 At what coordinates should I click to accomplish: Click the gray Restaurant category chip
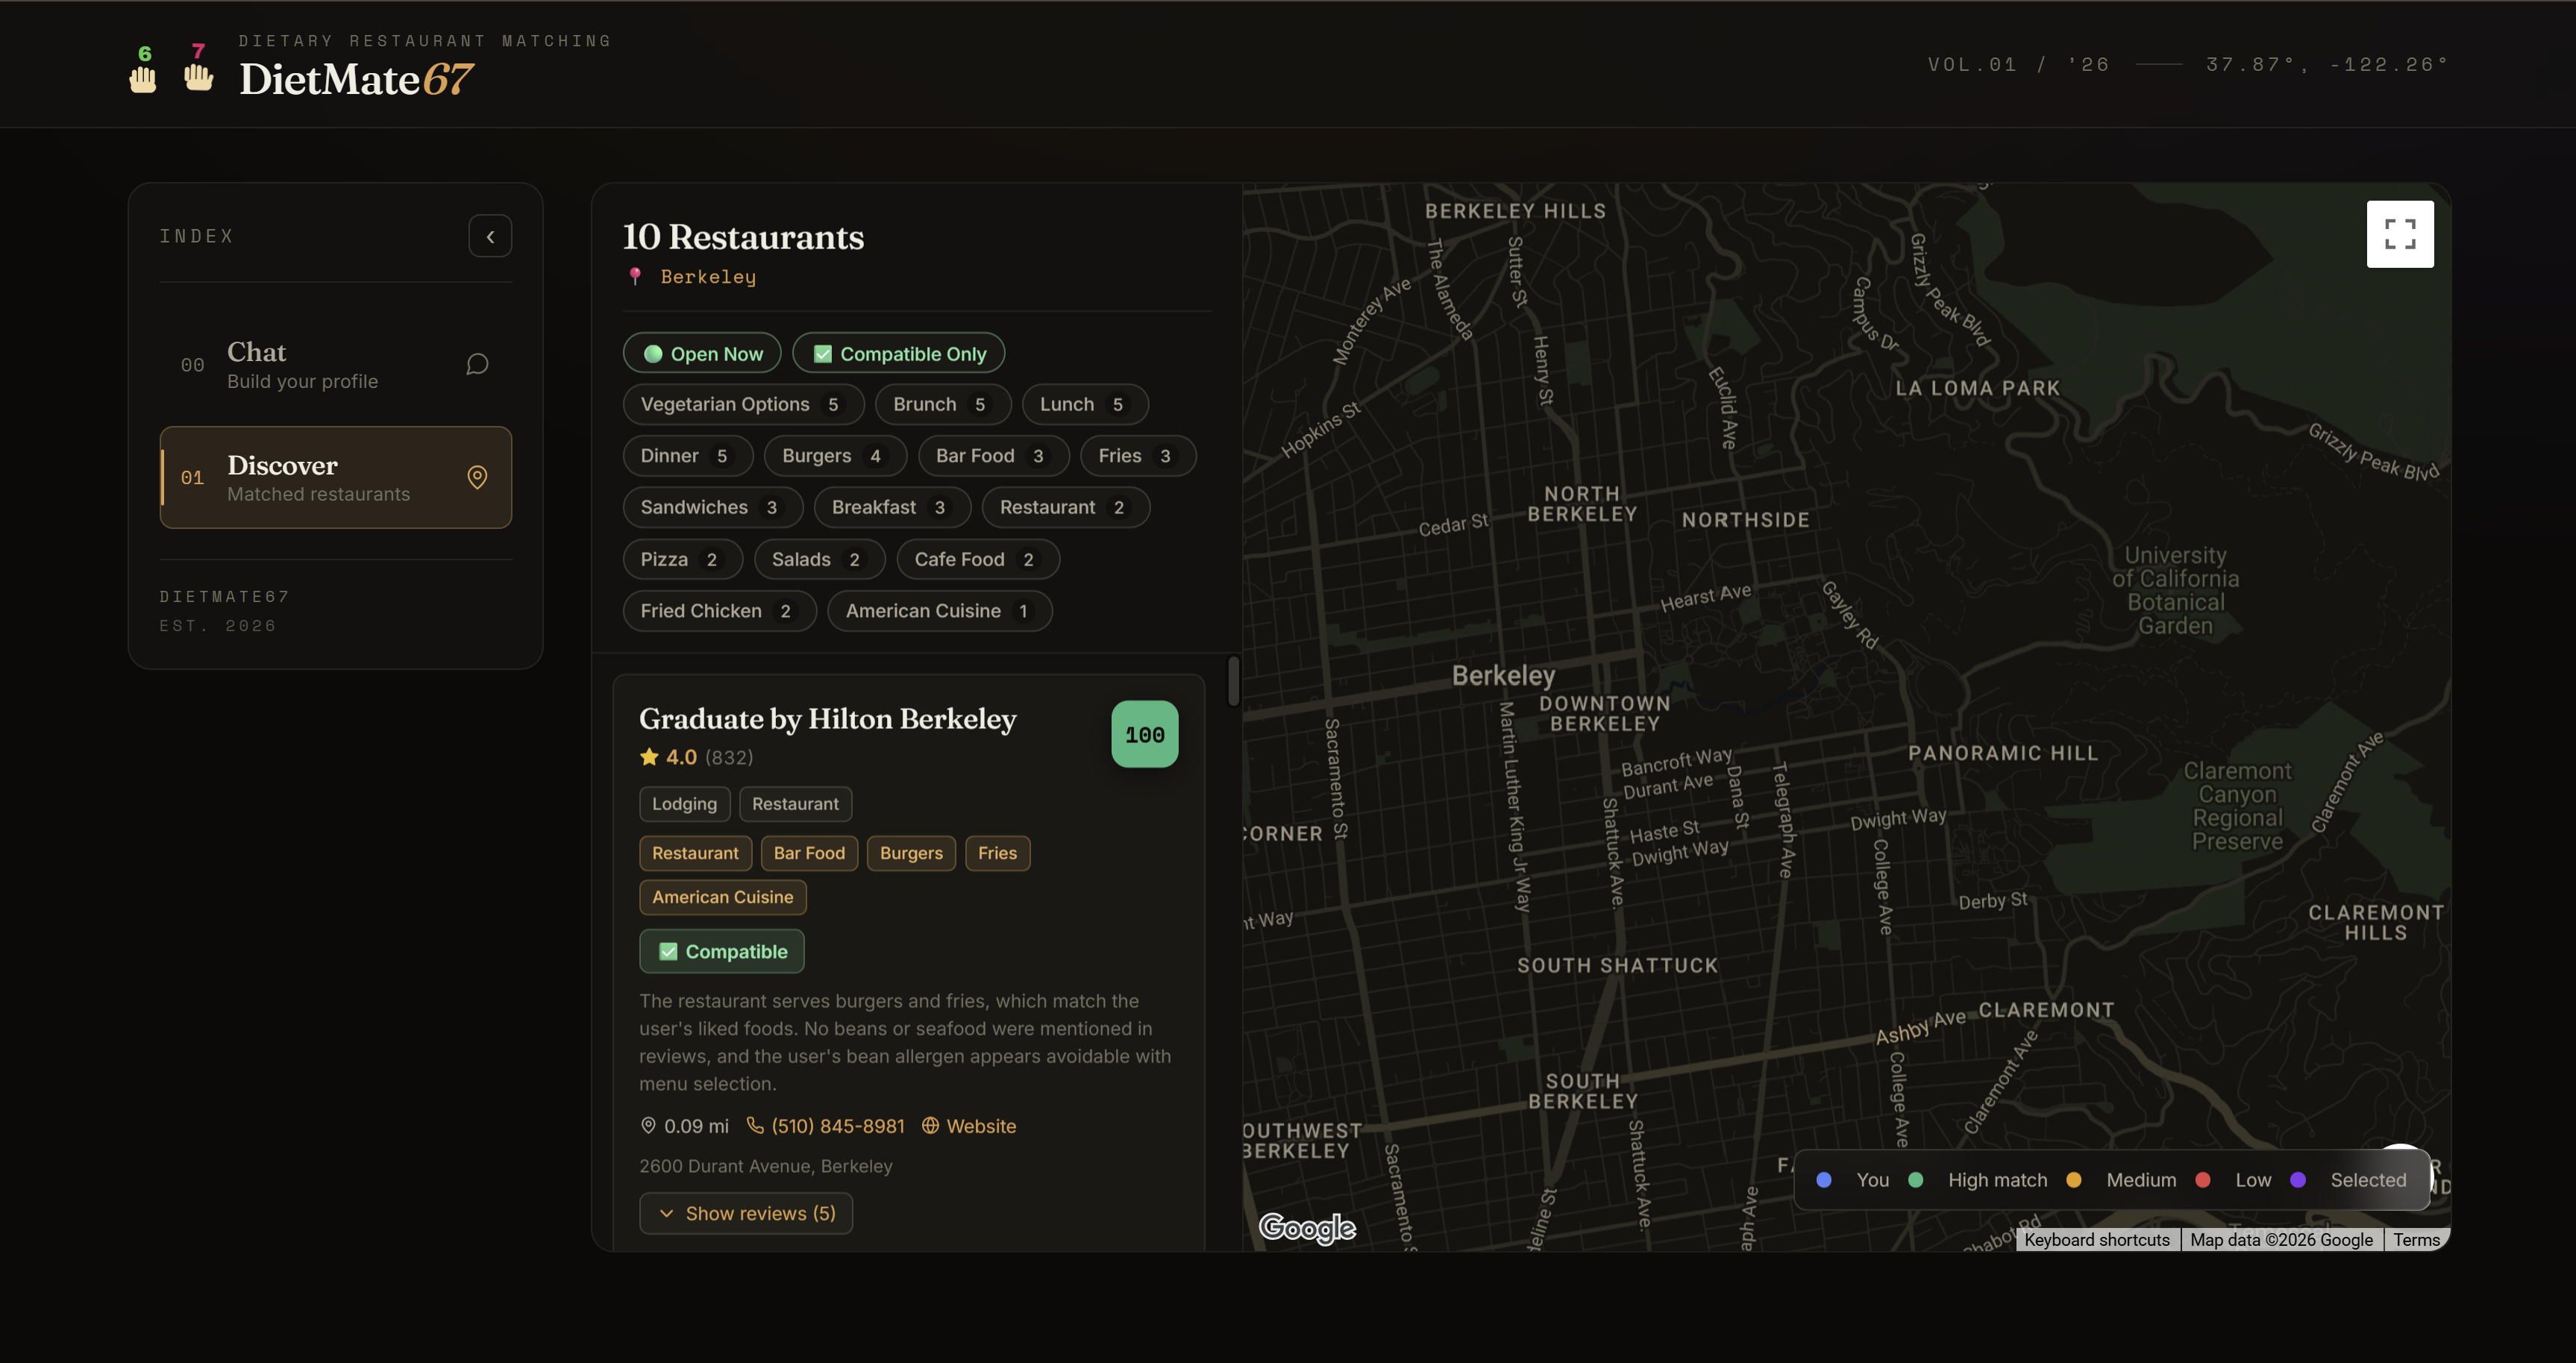pyautogui.click(x=795, y=804)
